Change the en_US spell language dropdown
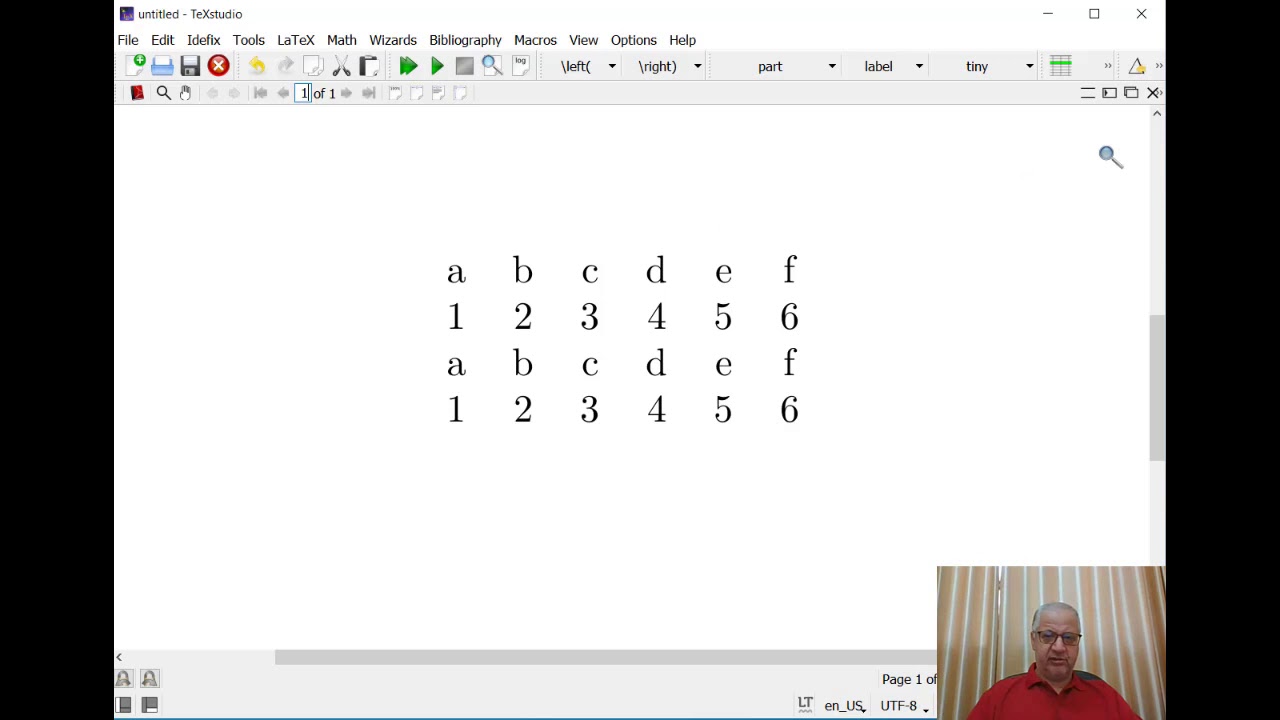 [x=845, y=706]
